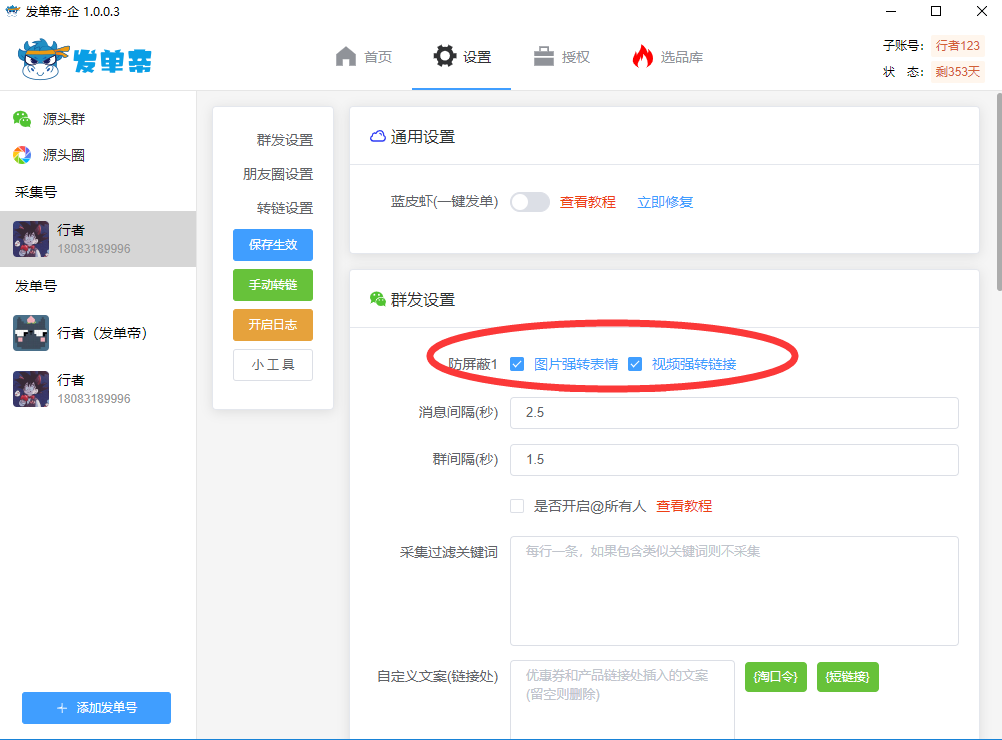Screen dimensions: 1002x740
Task: Click the colorful shutter icon beside 源头圈
Action: [22, 155]
